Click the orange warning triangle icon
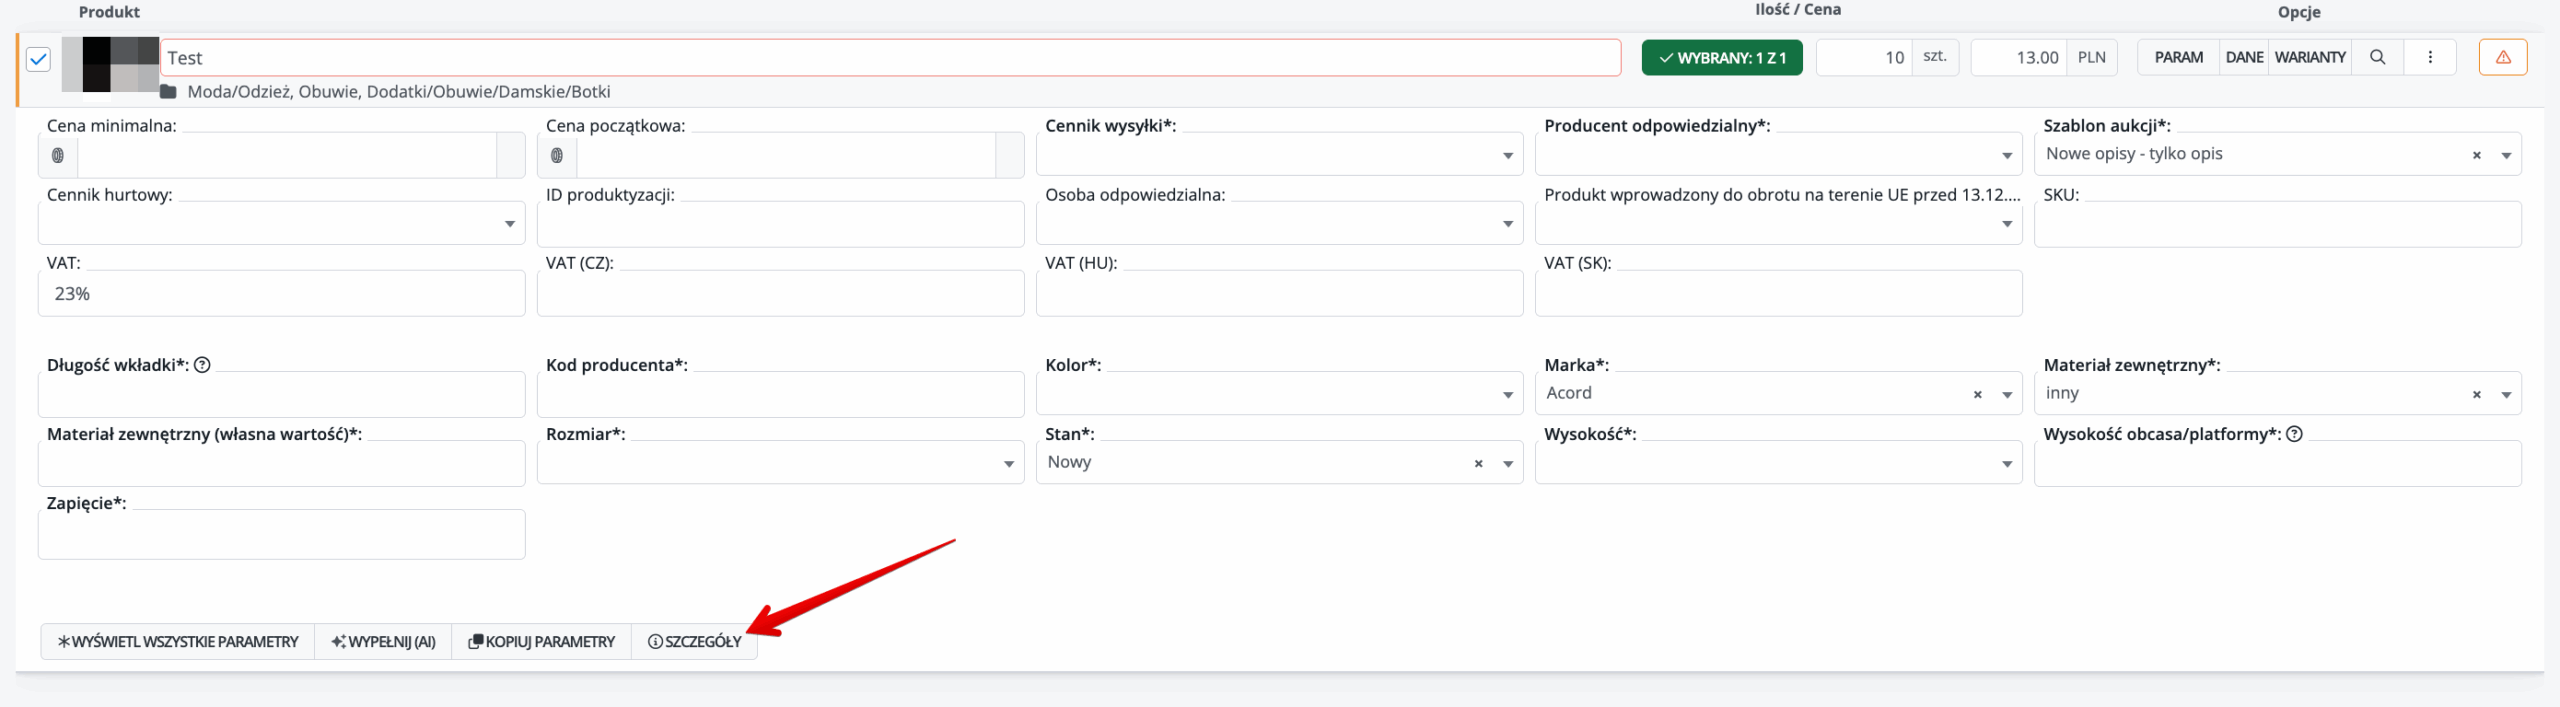The width and height of the screenshot is (2560, 707). pyautogui.click(x=2502, y=57)
